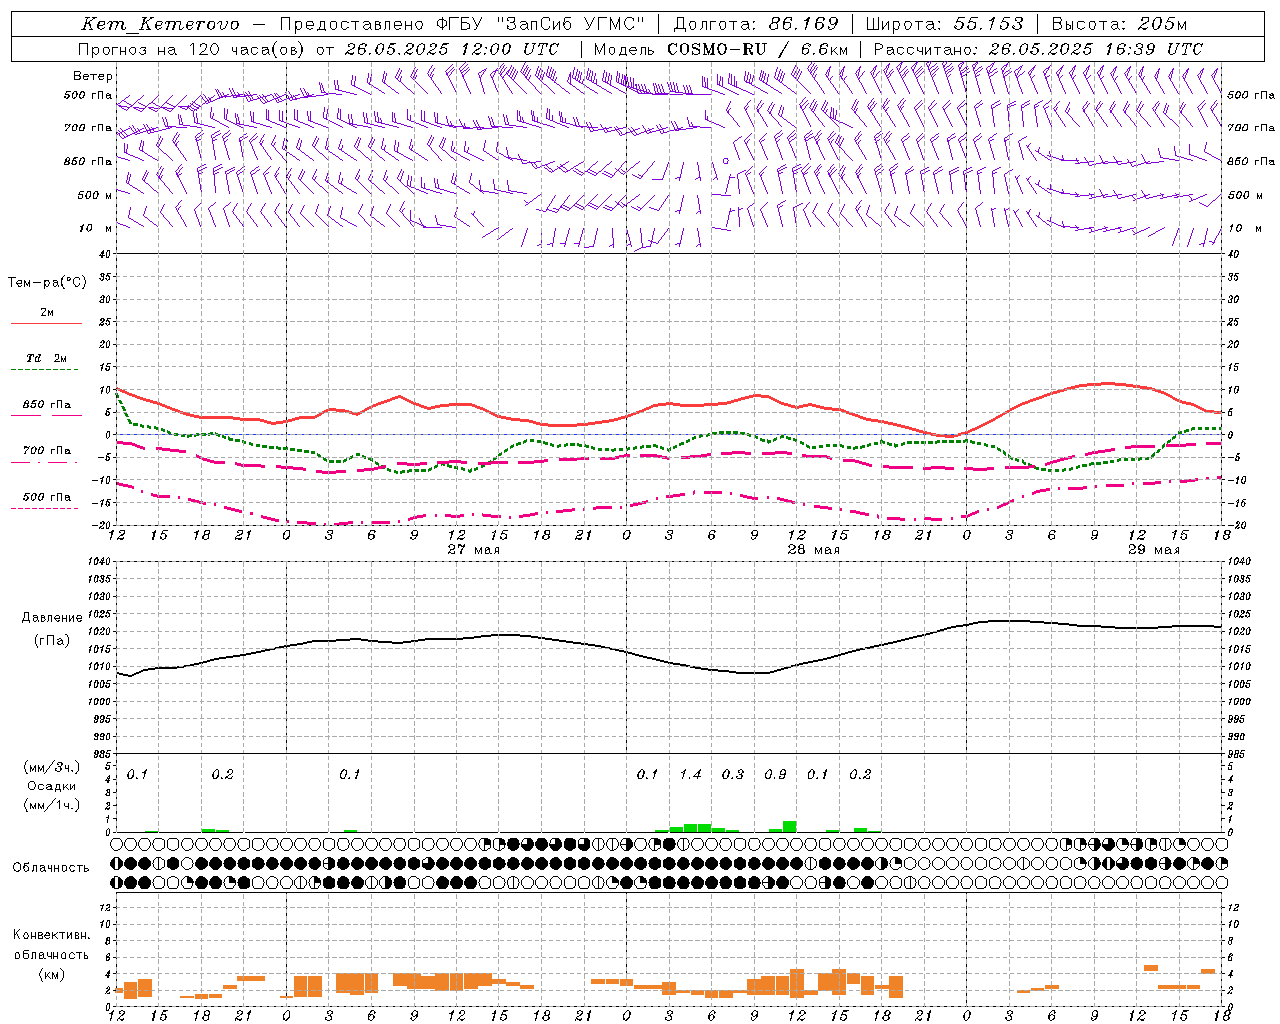Viewport: 1280px width, 1024px height.
Task: Click the latitude value Широта: 55.153
Action: click(944, 24)
